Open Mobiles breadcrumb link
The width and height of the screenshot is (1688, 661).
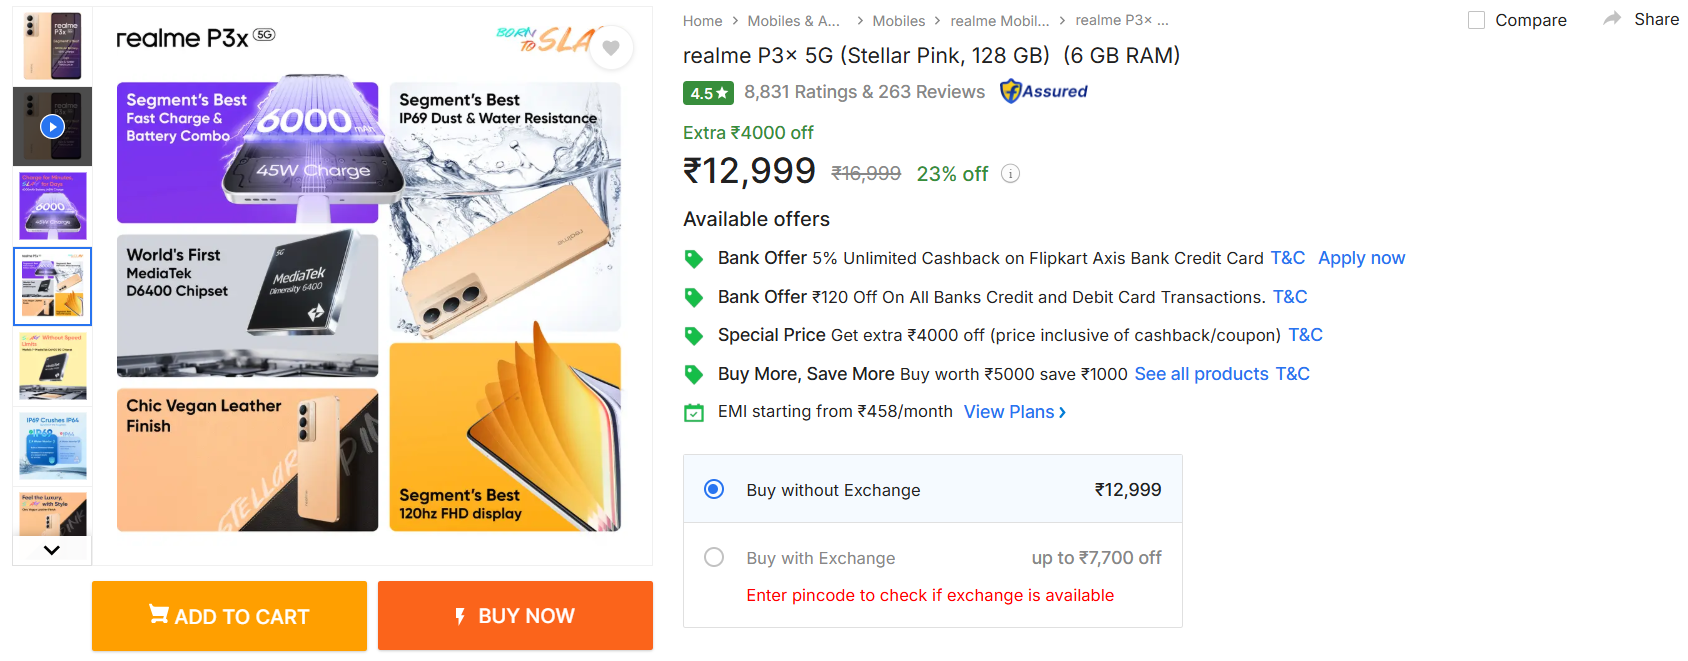click(x=898, y=21)
